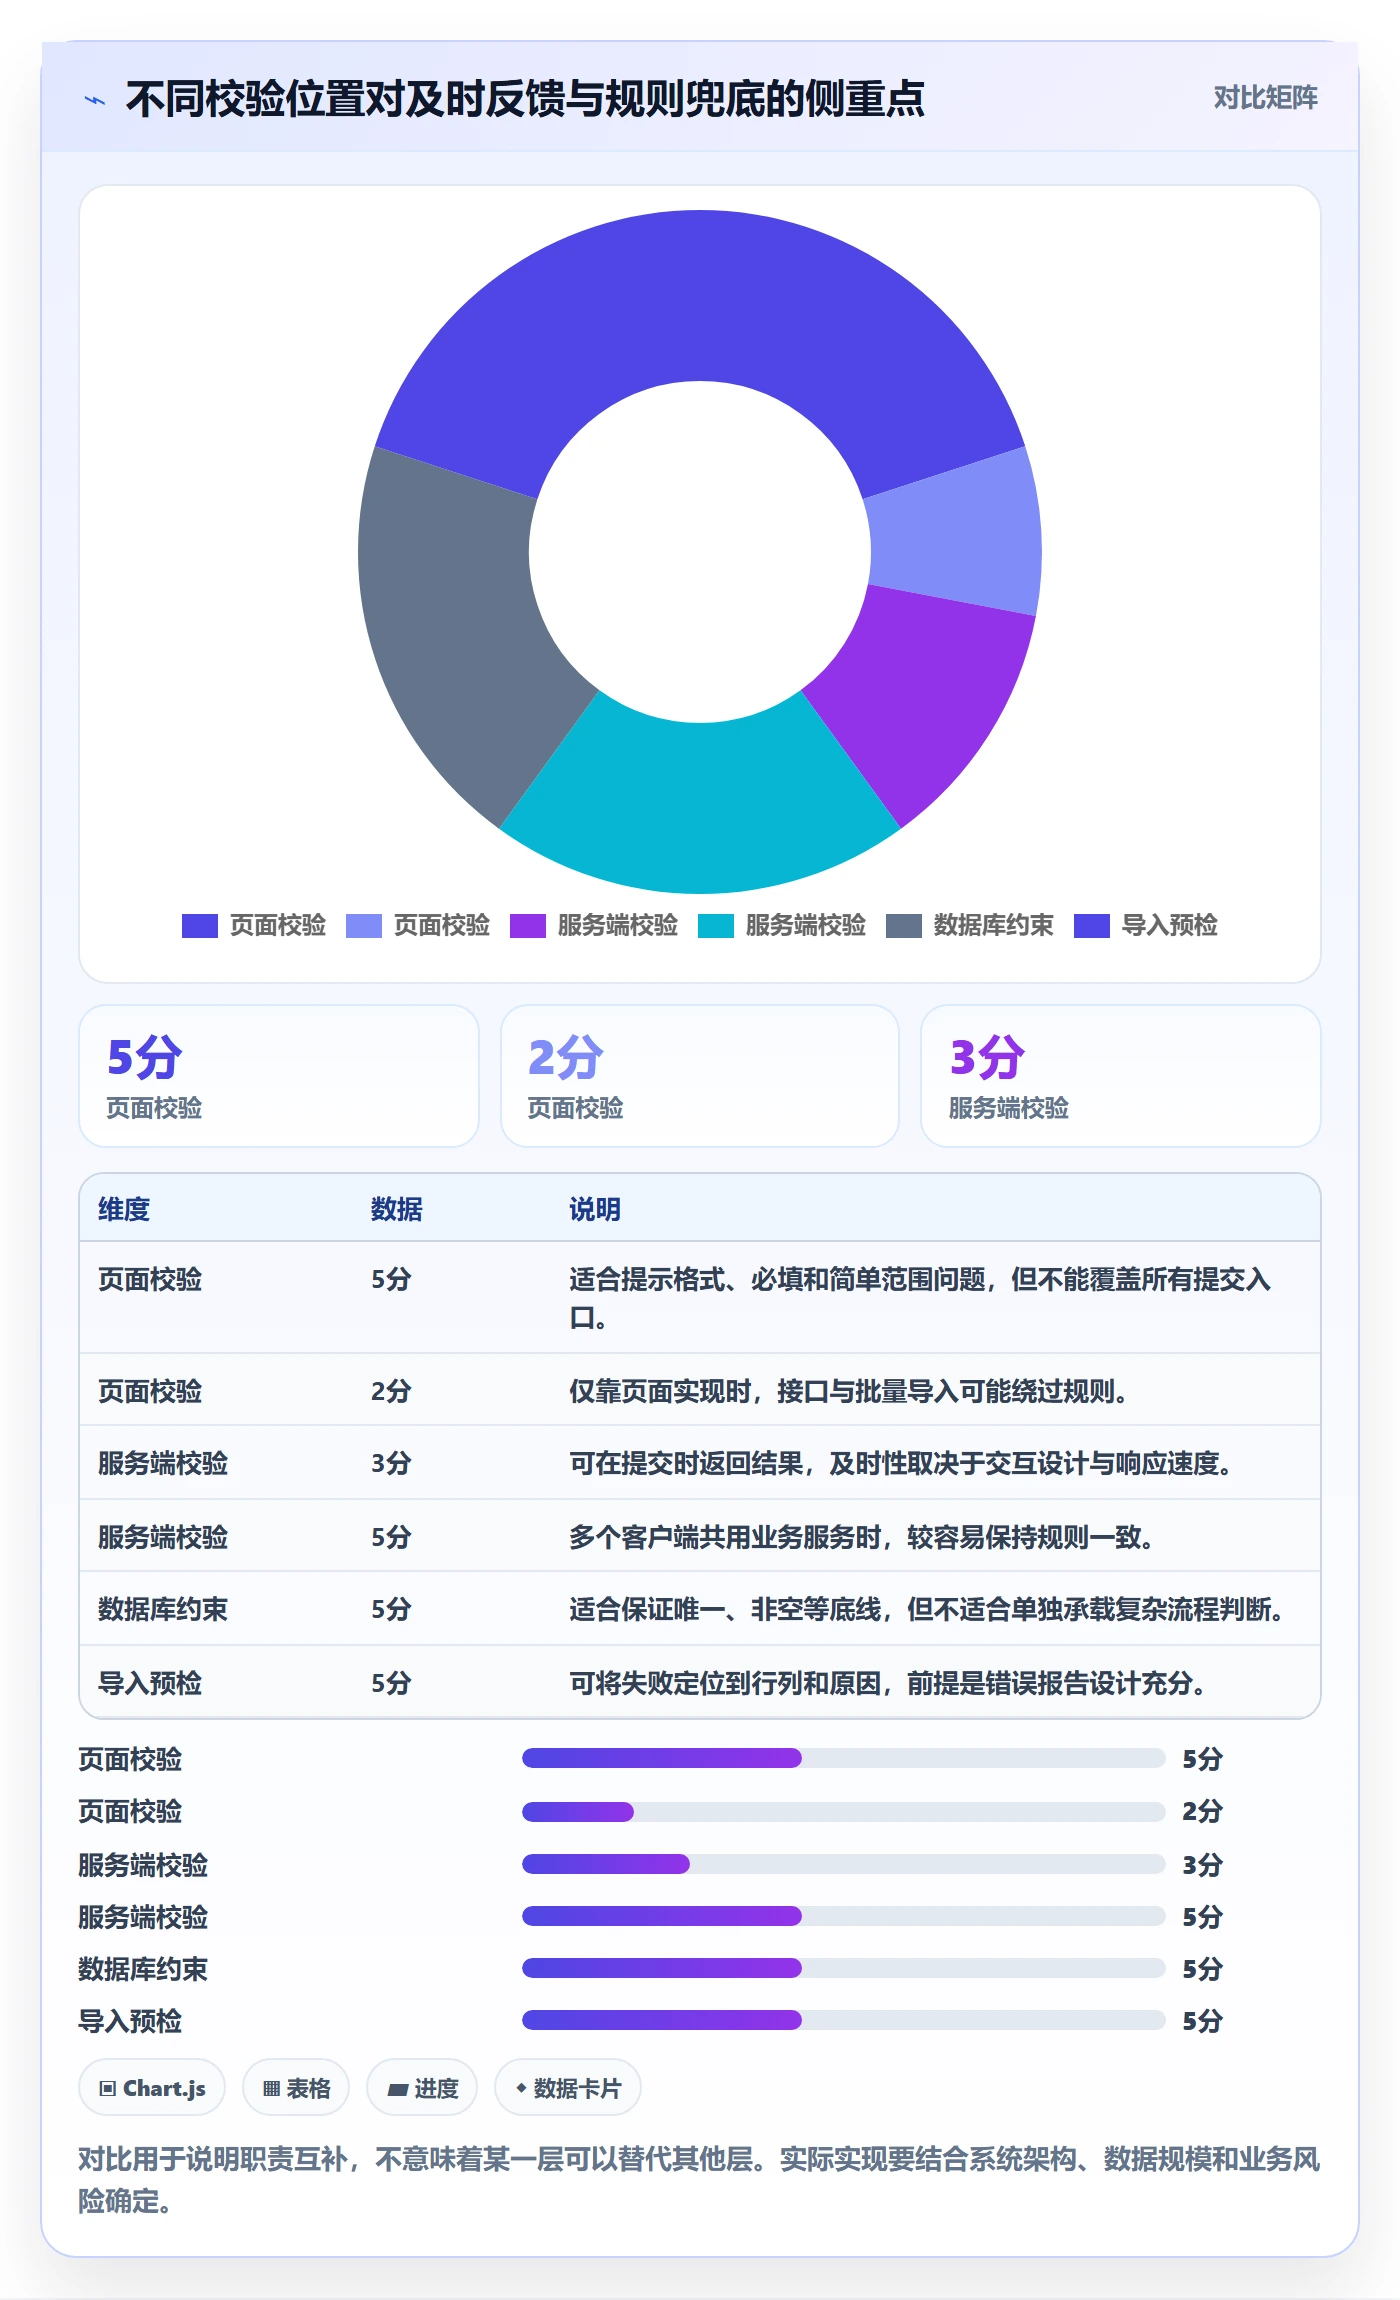Click the diamond icon in the 数据卡片 chip
Image resolution: width=1400 pixels, height=2300 pixels.
pos(521,2088)
